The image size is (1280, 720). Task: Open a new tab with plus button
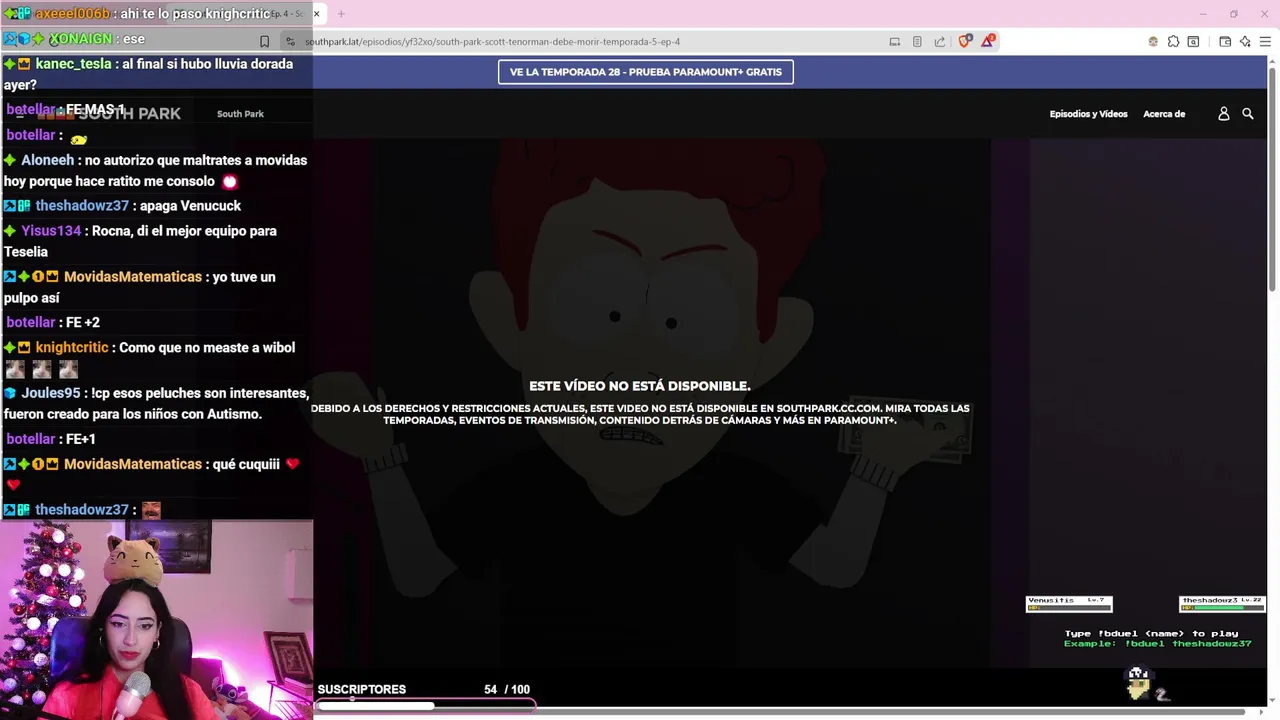[341, 14]
